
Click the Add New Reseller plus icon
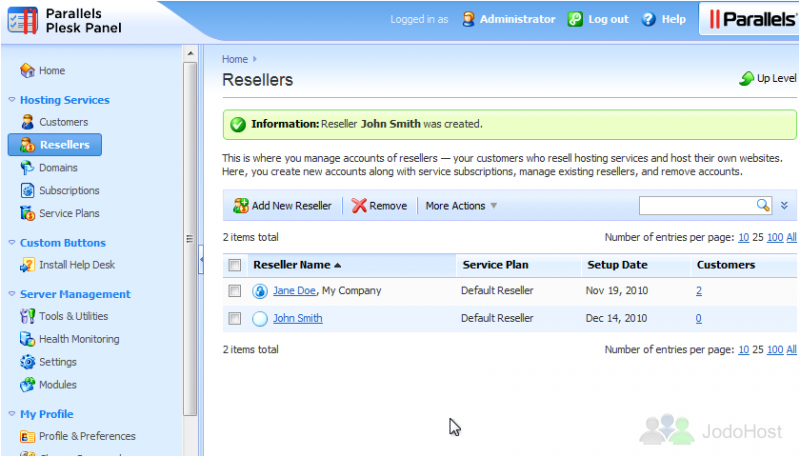(240, 206)
